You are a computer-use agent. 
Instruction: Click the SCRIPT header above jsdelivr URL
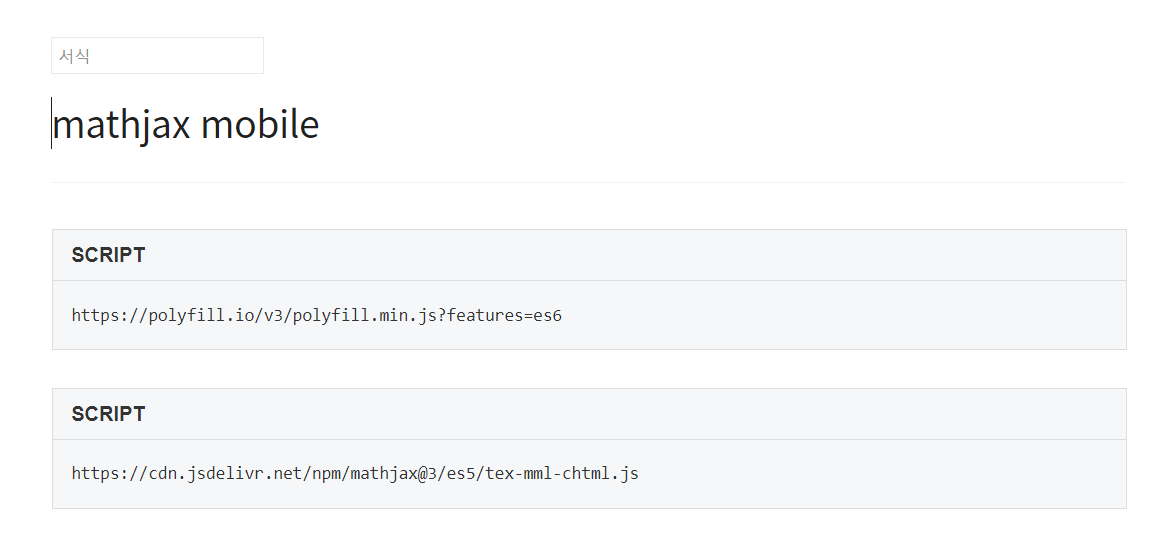589,414
